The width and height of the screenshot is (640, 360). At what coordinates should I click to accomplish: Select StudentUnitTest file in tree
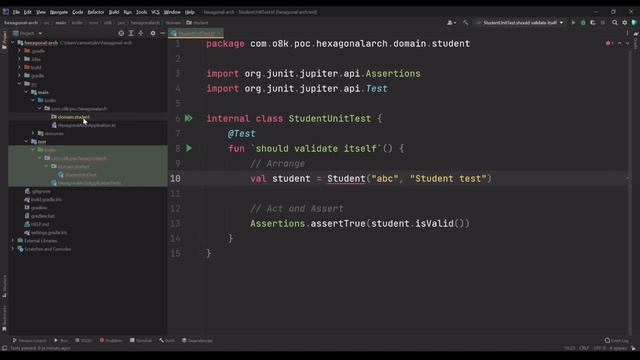pos(80,175)
